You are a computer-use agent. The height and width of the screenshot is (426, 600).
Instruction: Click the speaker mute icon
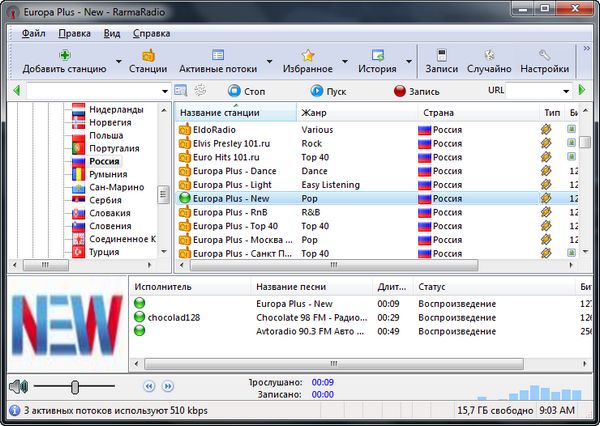coord(17,386)
